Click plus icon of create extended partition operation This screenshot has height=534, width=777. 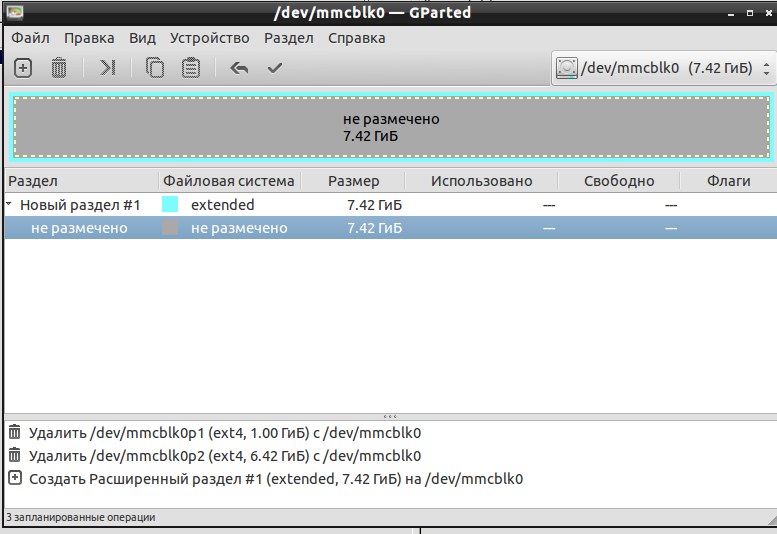(x=15, y=479)
